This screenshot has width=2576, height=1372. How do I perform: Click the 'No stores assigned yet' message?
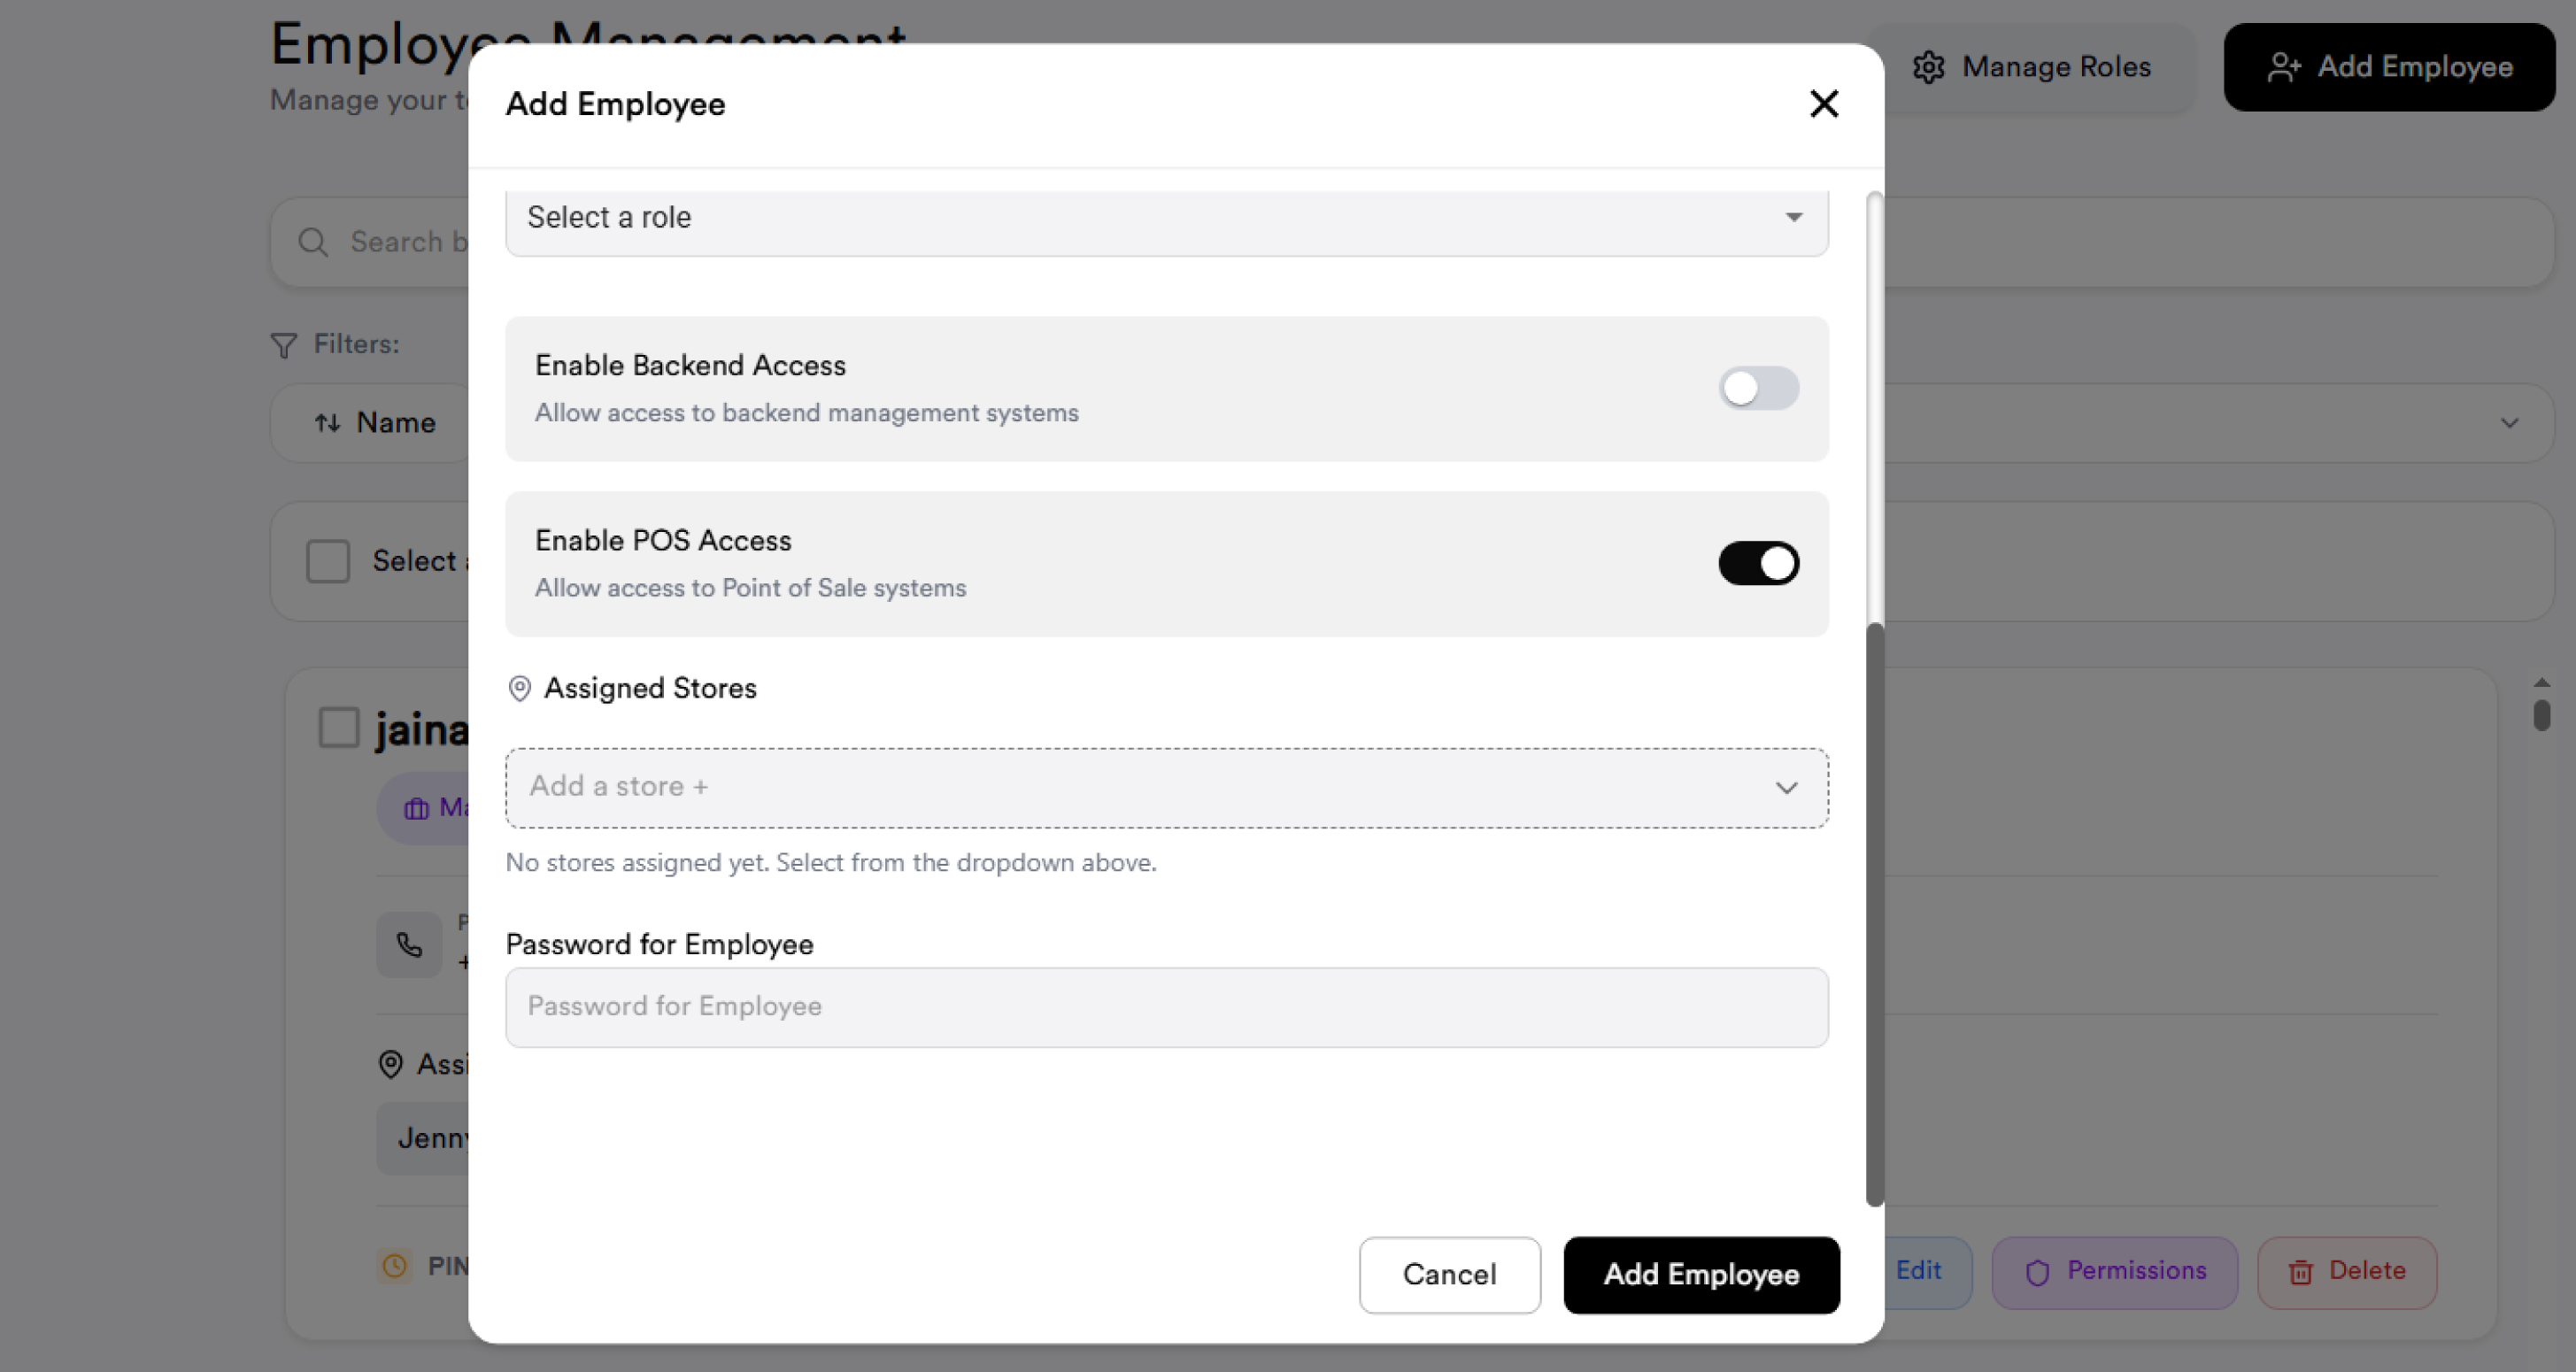(x=831, y=862)
